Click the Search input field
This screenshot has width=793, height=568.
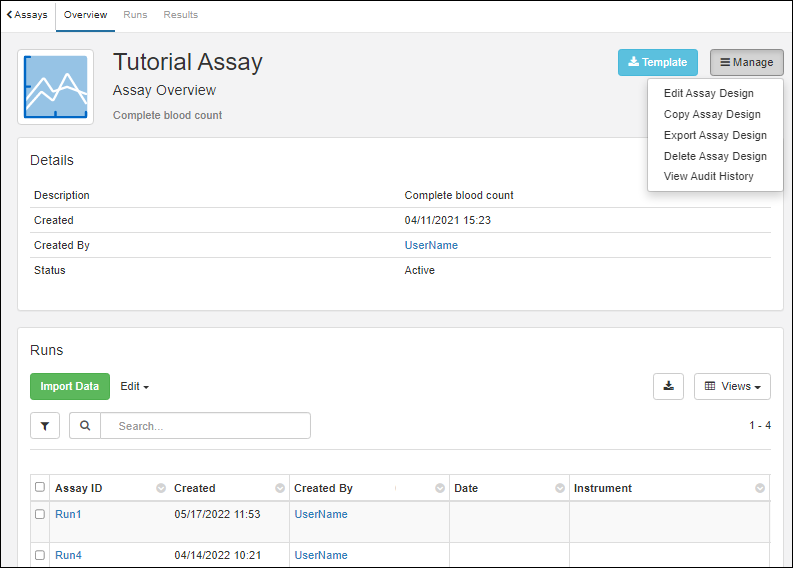pyautogui.click(x=205, y=426)
